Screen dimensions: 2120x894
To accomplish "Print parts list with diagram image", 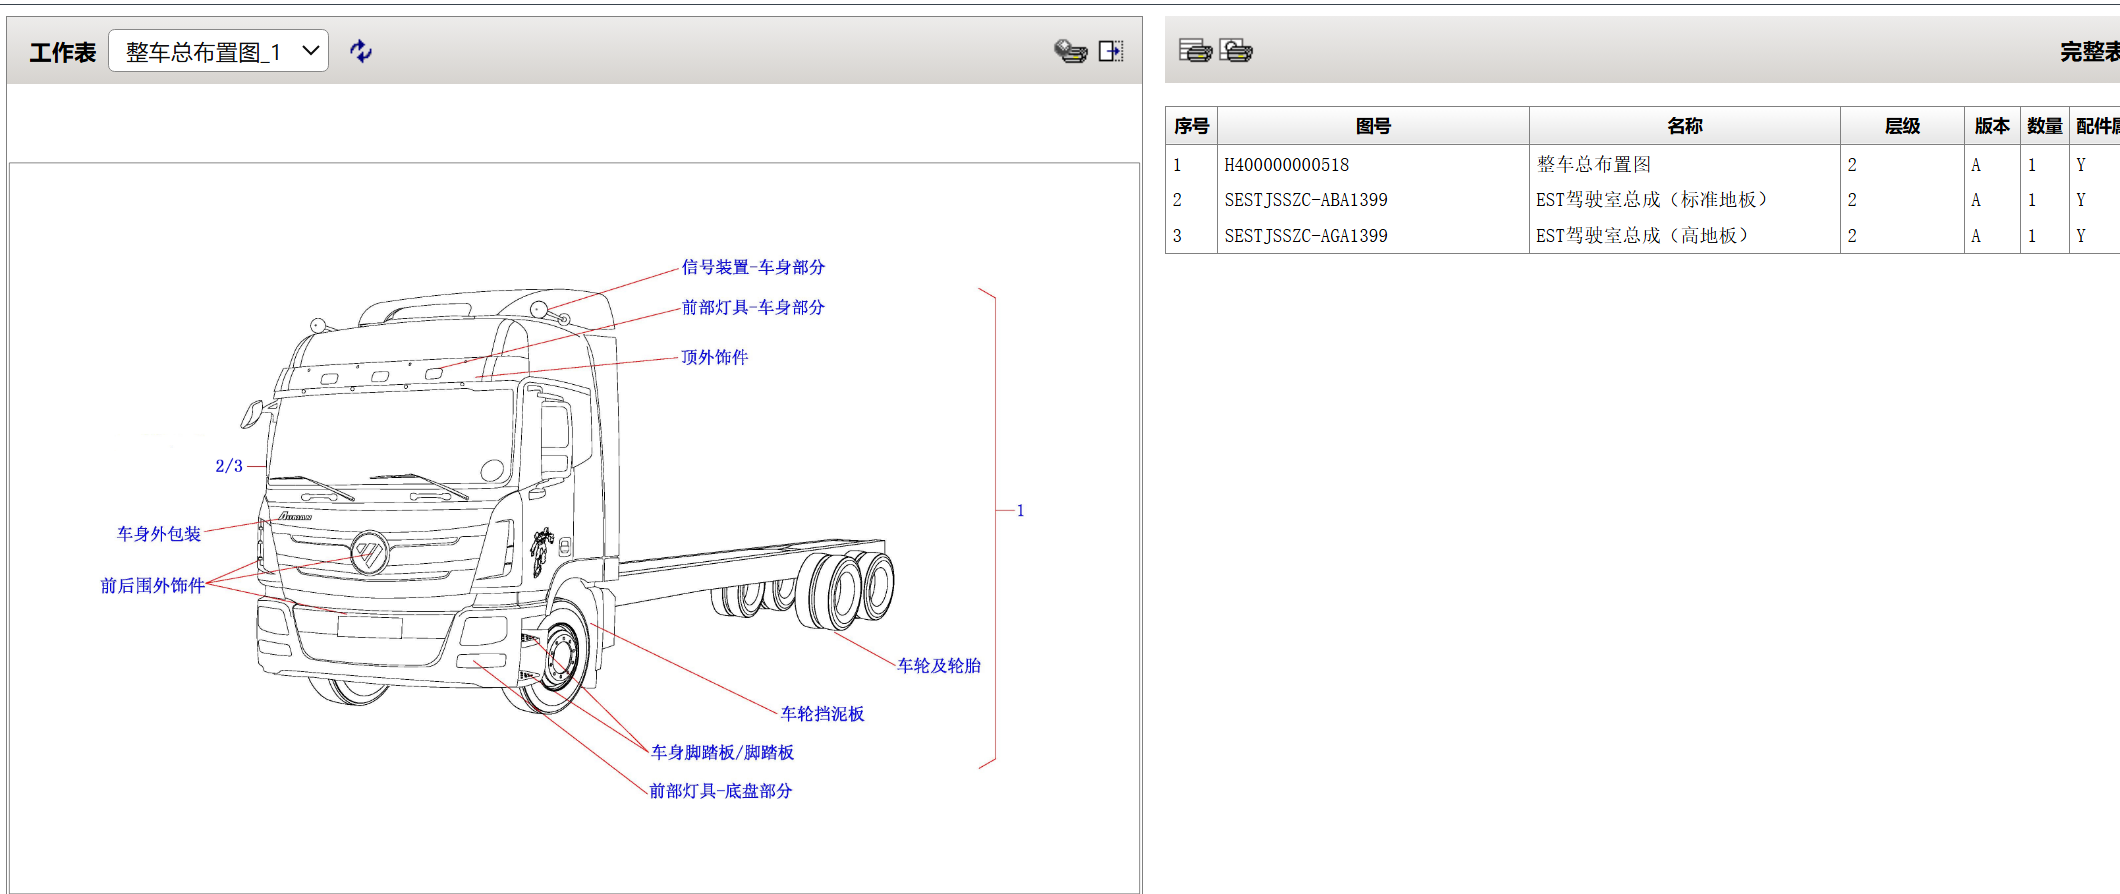I will tap(1236, 50).
